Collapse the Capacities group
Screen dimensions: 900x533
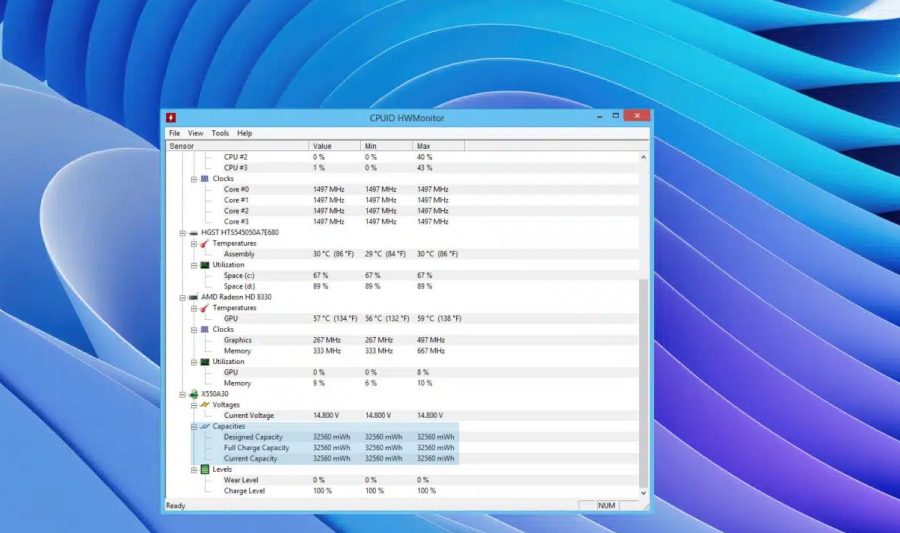[x=194, y=427]
